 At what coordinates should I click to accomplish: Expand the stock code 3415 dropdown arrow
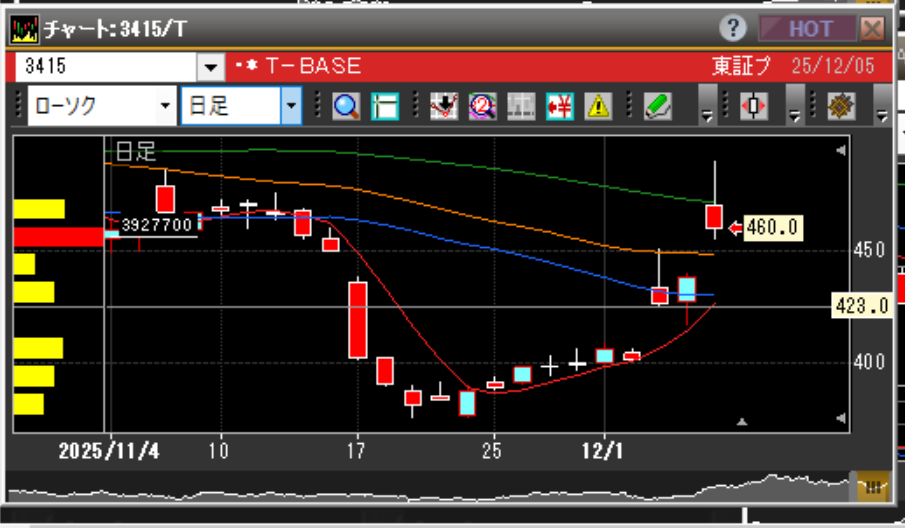[211, 68]
